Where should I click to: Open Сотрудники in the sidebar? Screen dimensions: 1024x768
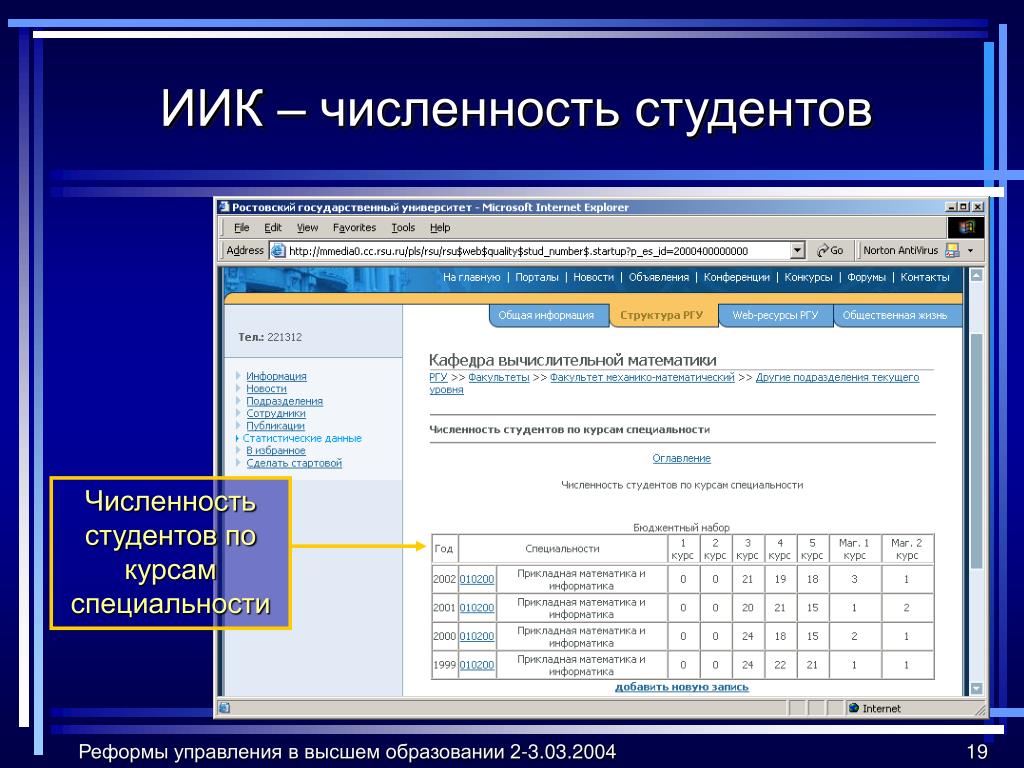(x=276, y=413)
